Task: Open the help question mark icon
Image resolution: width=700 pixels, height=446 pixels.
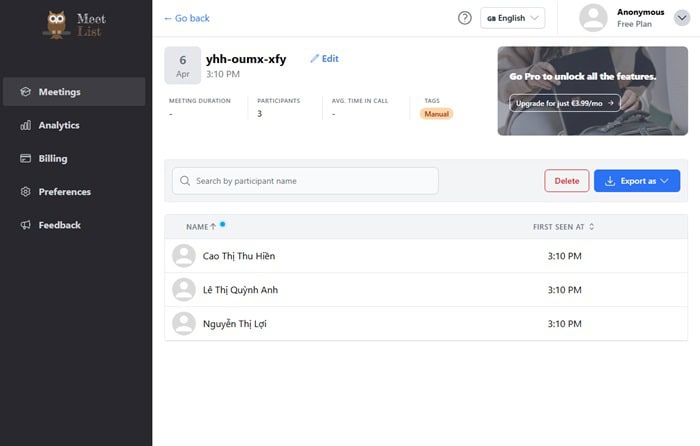Action: click(x=465, y=18)
